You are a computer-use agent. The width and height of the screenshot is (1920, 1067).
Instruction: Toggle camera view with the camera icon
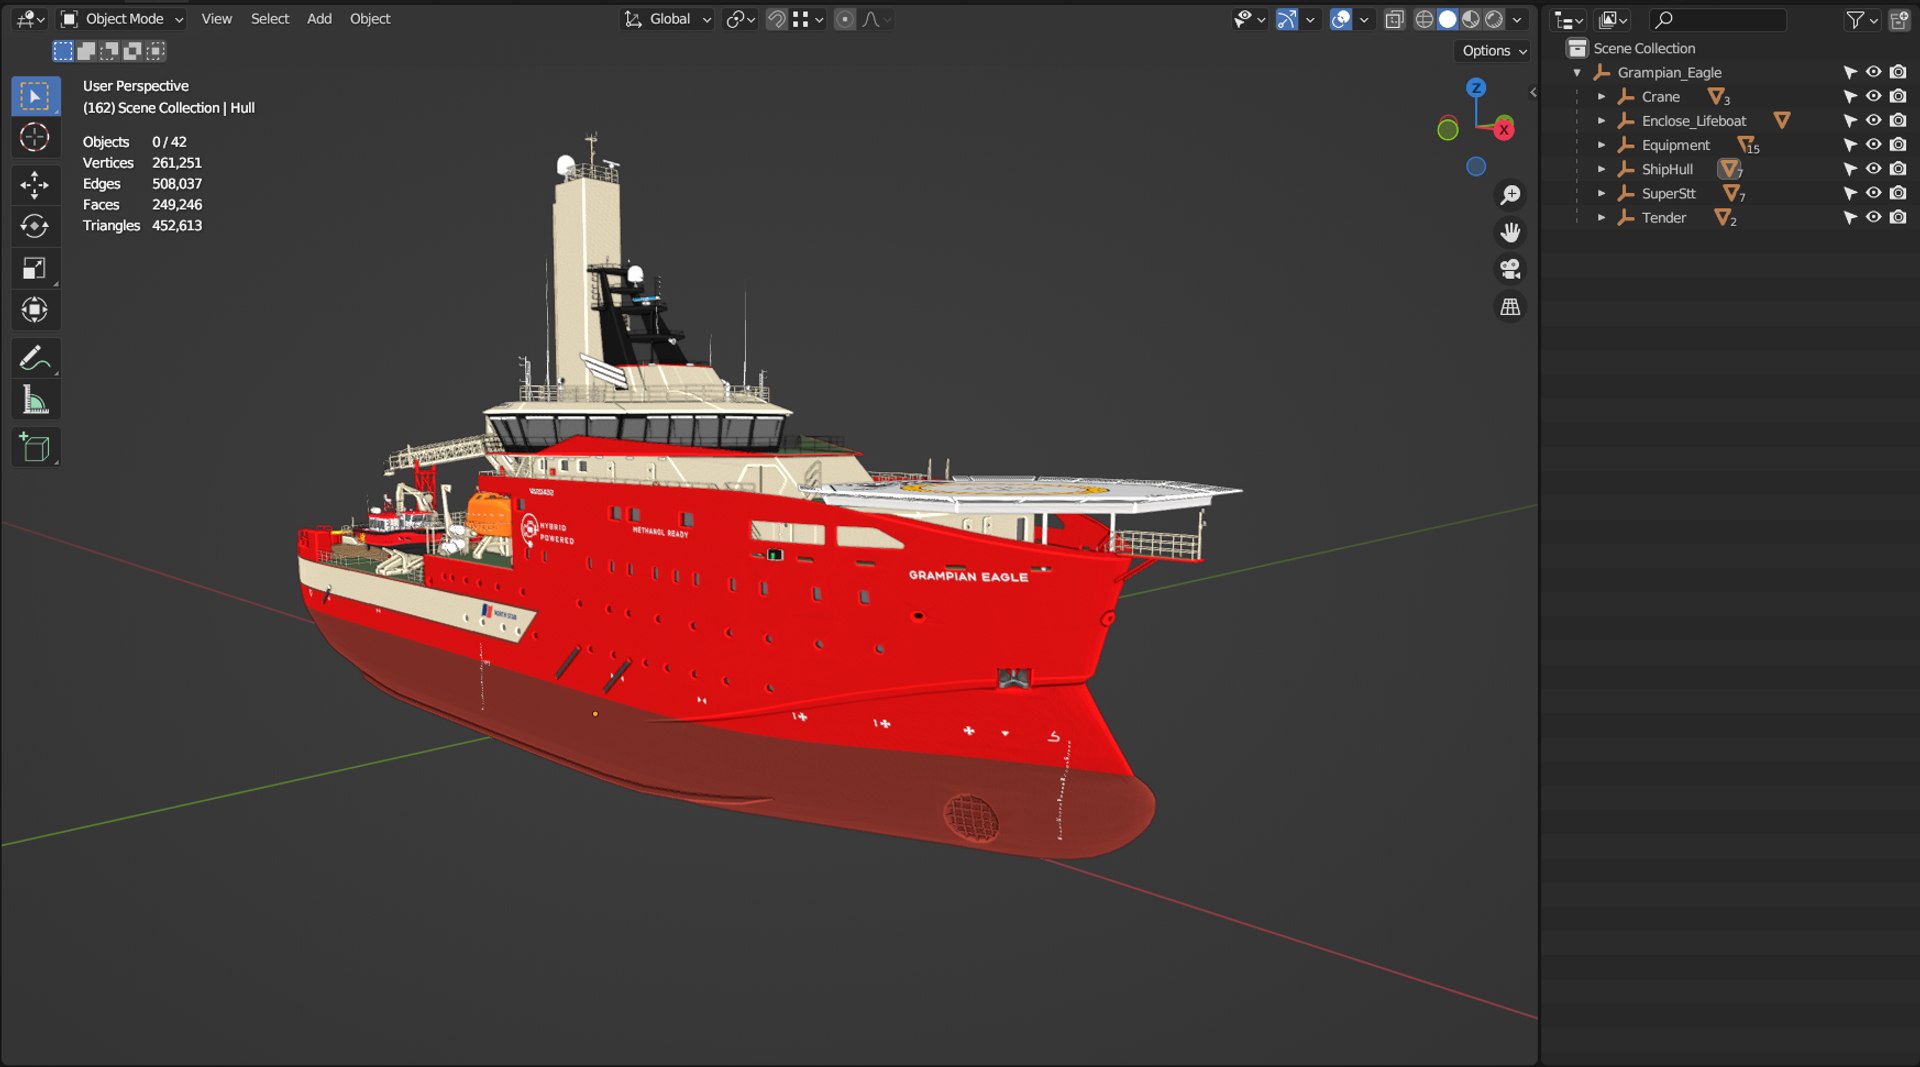(1510, 270)
